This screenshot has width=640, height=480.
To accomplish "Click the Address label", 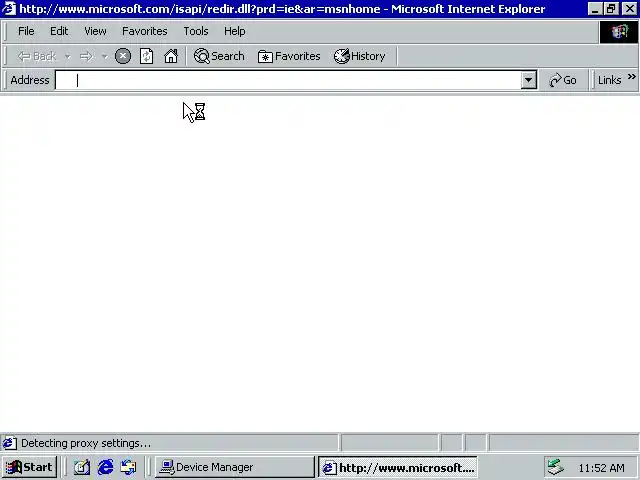I will 30,80.
